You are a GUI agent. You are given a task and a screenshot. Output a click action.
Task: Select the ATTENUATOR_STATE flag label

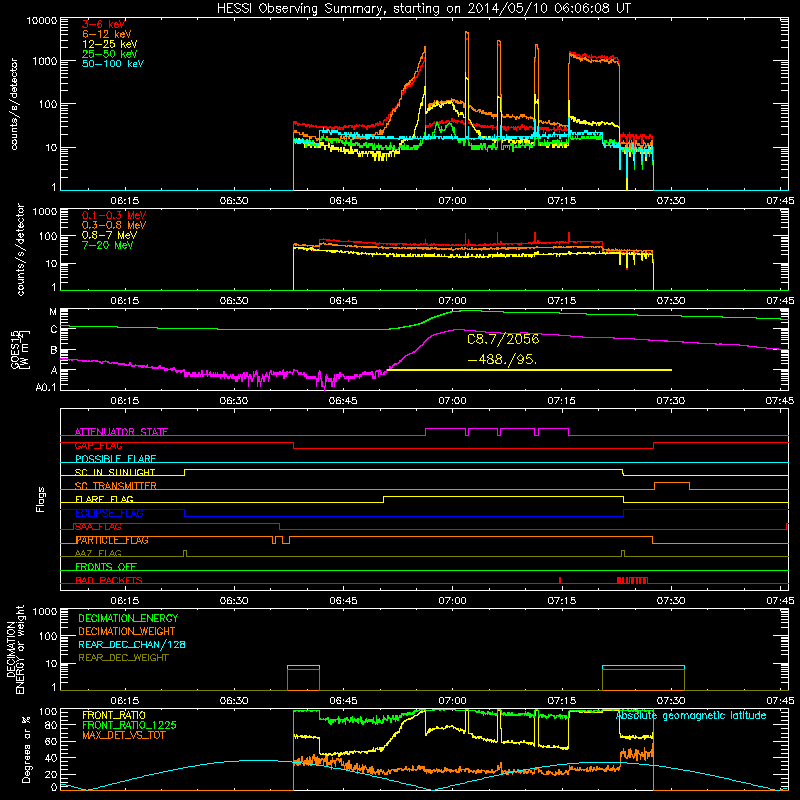(121, 432)
